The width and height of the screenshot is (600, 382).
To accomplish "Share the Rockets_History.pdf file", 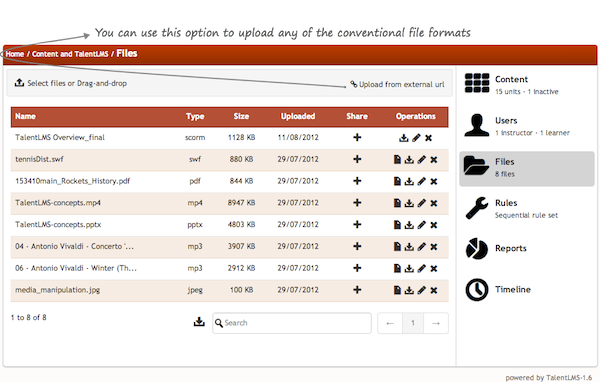I will pyautogui.click(x=357, y=181).
